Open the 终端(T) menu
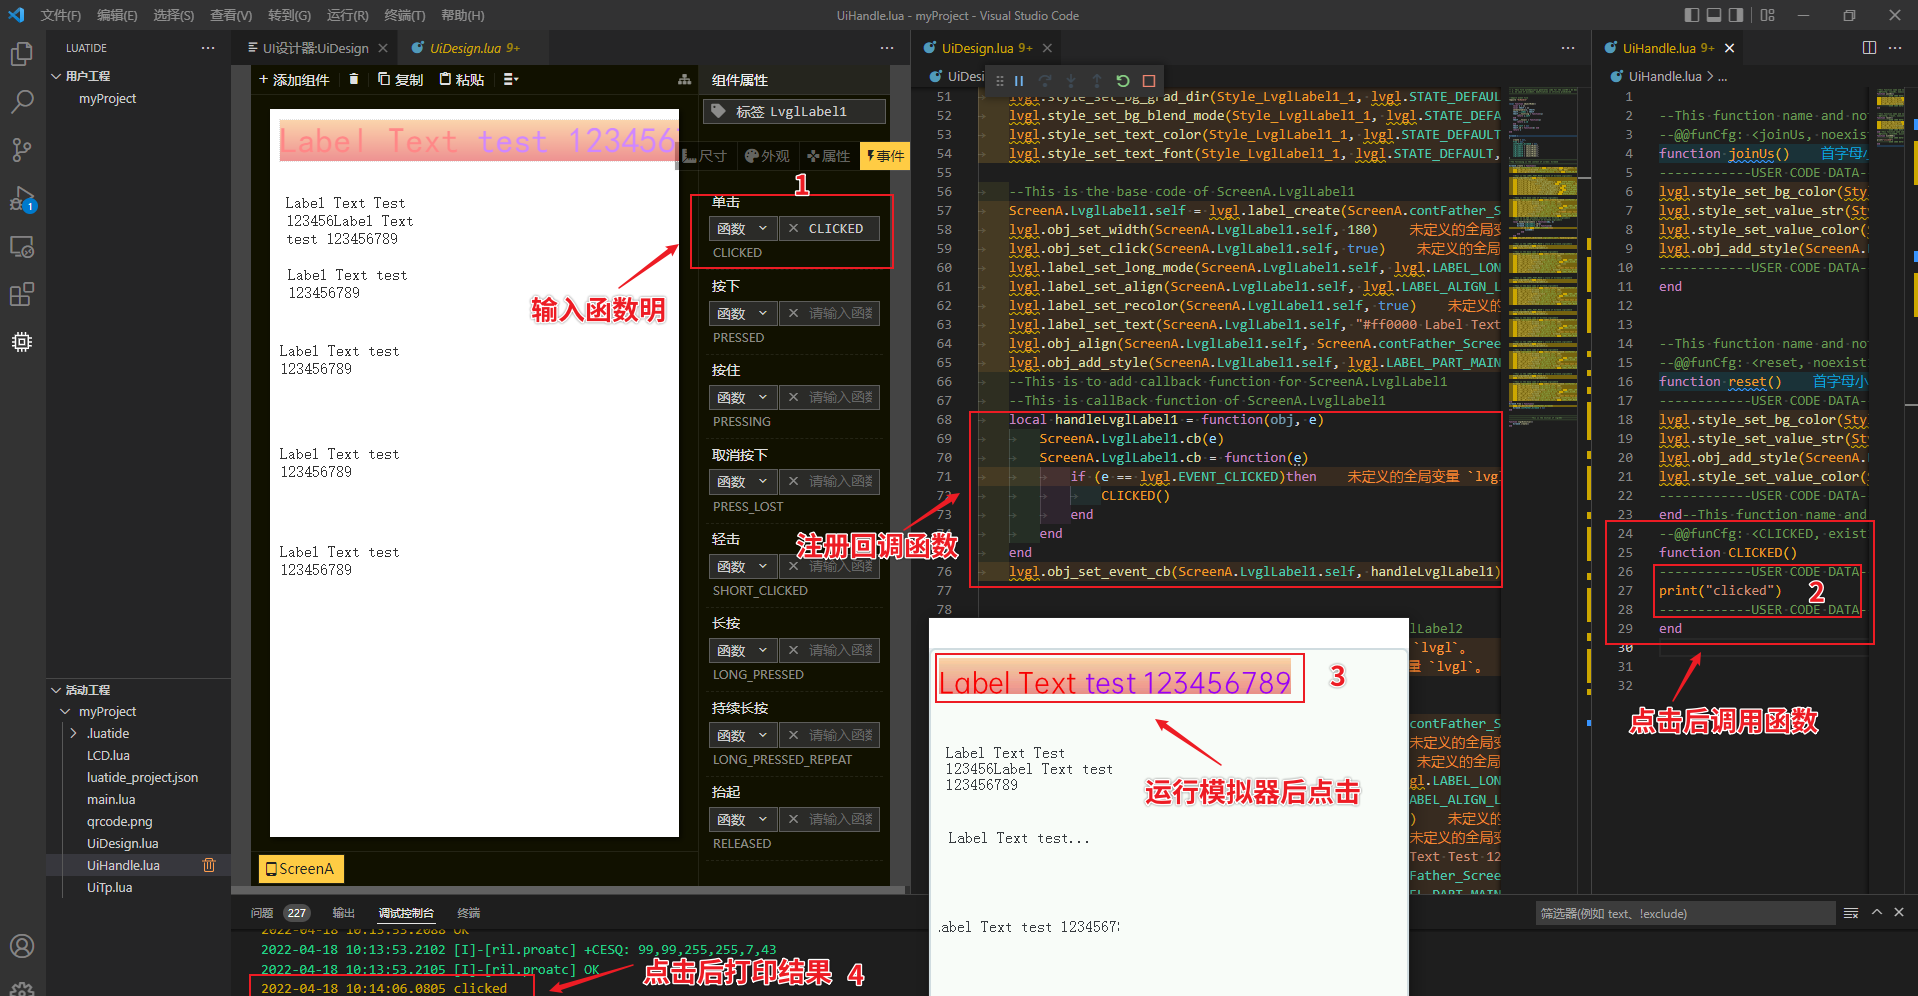Screen dimensions: 1918x996 point(404,15)
